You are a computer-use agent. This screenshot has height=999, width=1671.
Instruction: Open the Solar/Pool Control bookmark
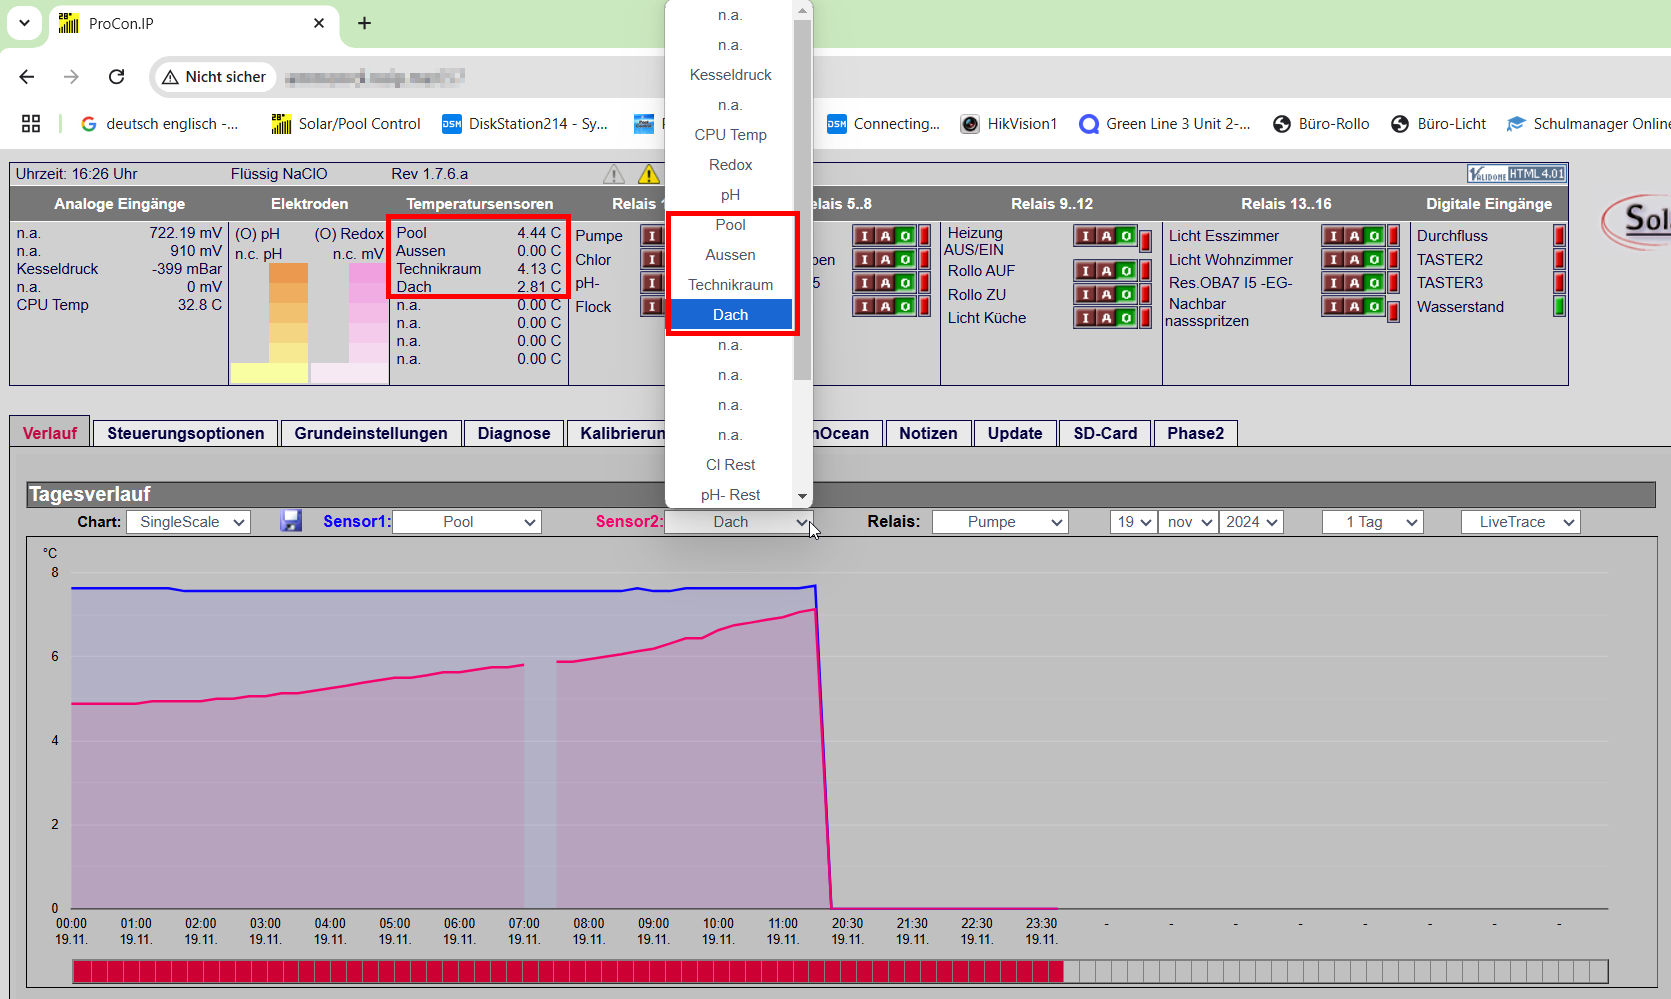[x=346, y=124]
